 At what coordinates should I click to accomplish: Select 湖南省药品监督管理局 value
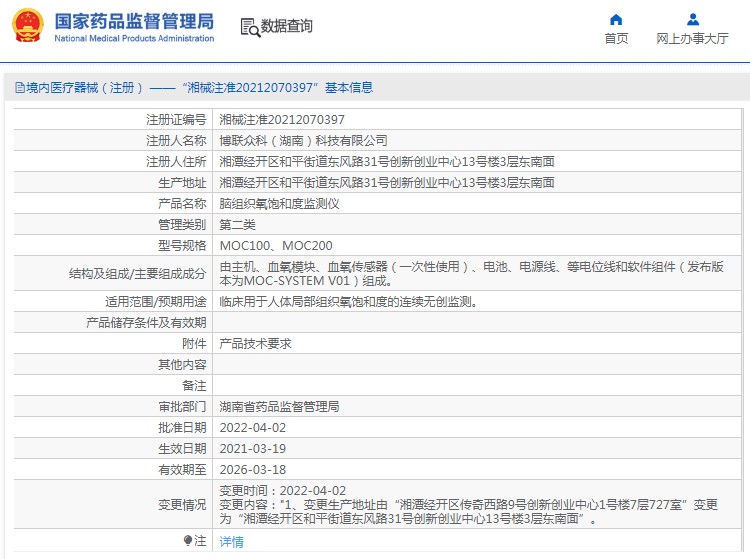pyautogui.click(x=279, y=407)
